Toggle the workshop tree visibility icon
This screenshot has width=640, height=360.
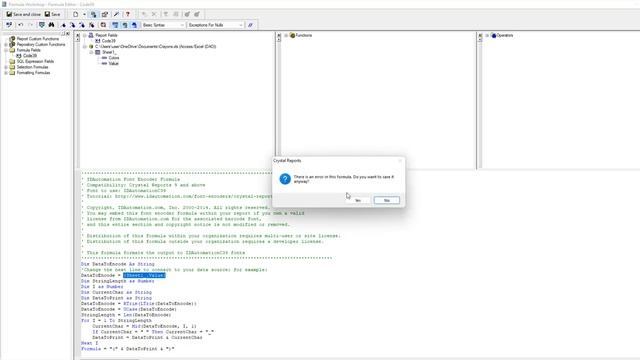click(93, 14)
